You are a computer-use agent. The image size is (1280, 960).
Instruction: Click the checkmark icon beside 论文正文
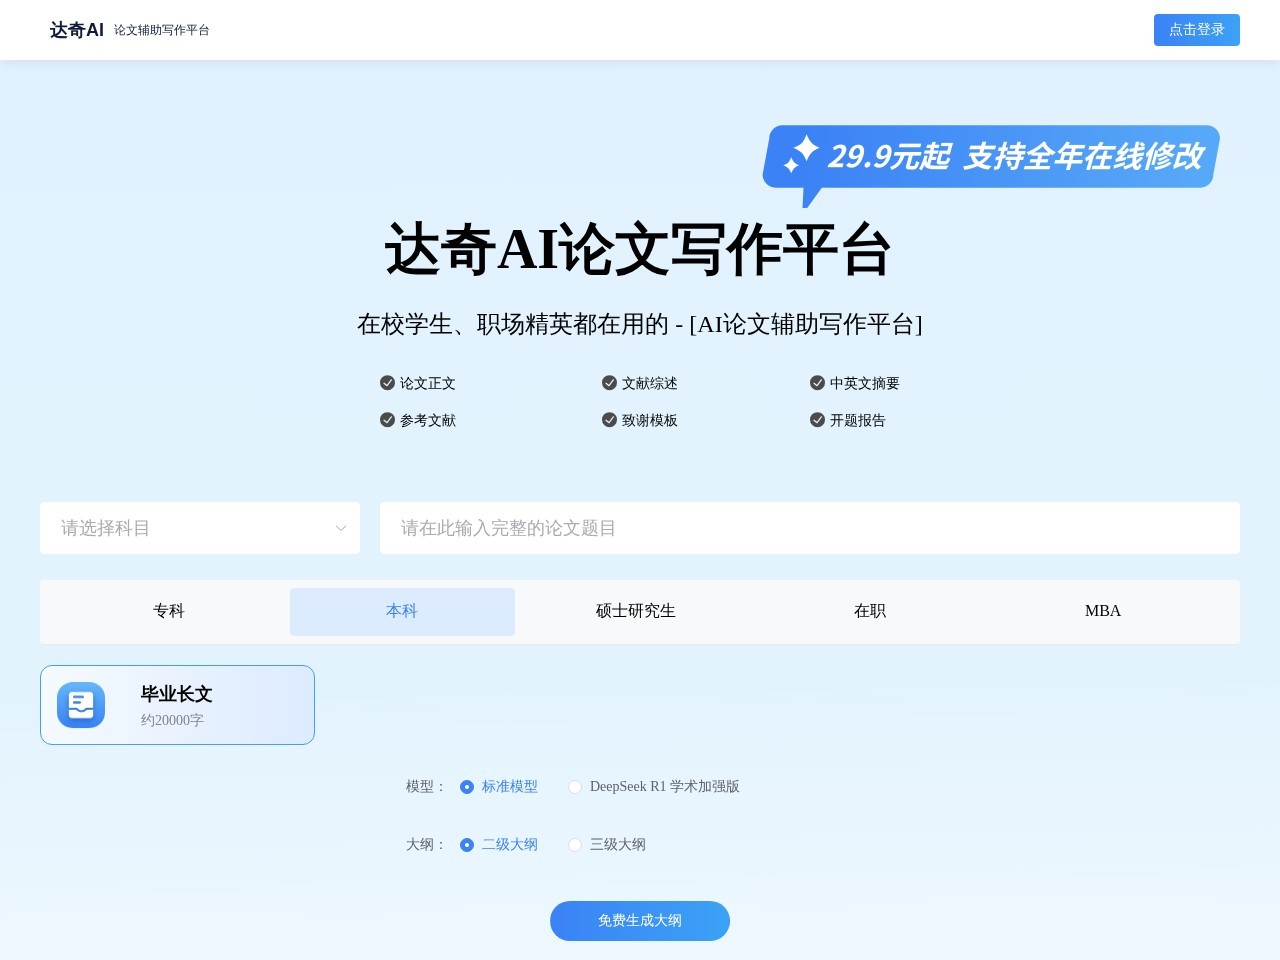[x=386, y=382]
